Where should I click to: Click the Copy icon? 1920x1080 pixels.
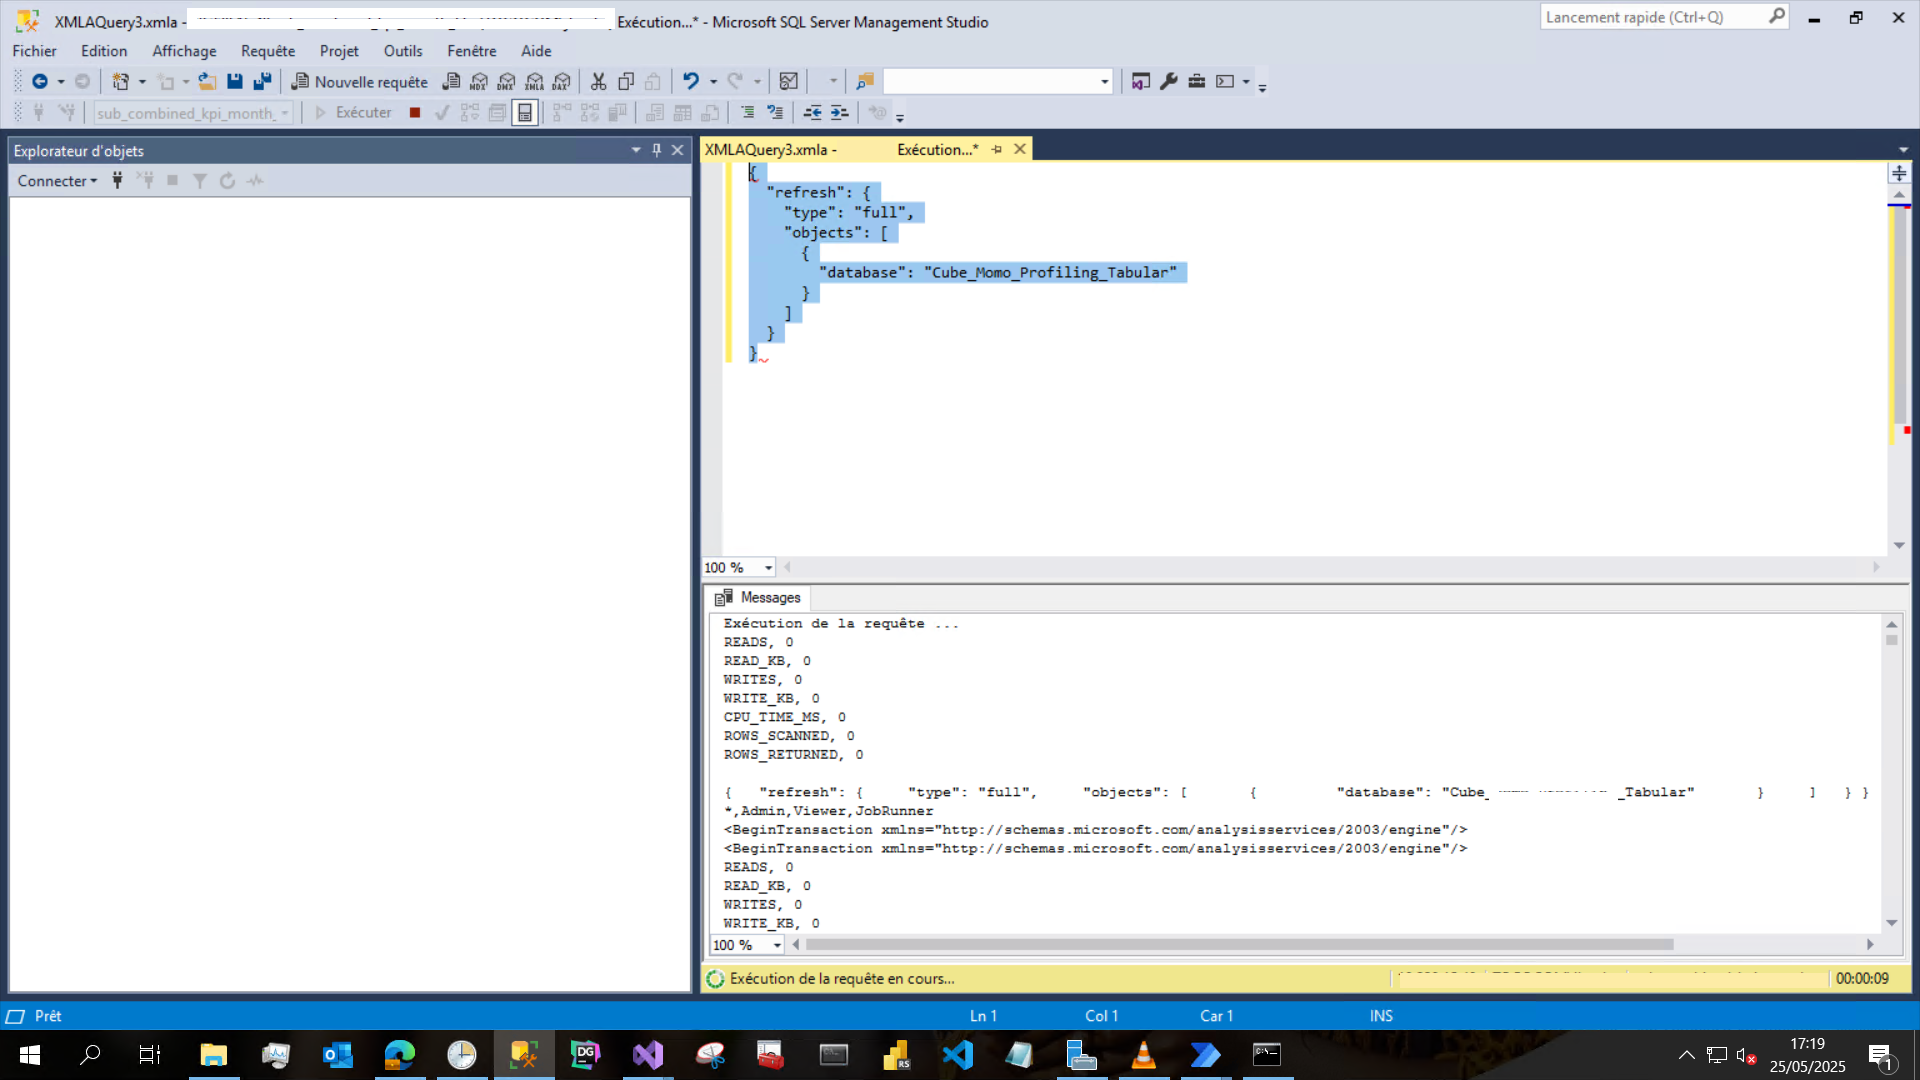(626, 81)
